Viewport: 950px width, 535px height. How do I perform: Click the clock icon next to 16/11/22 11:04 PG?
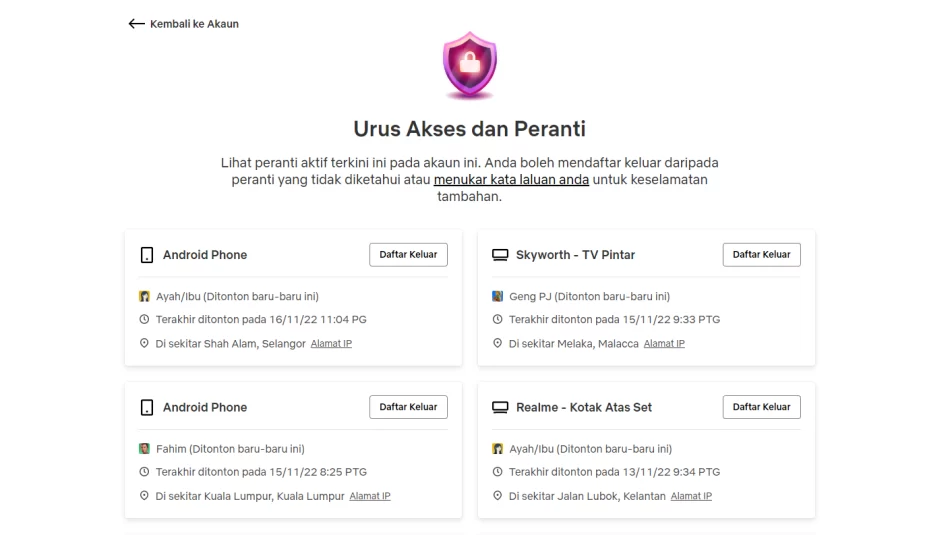point(144,319)
